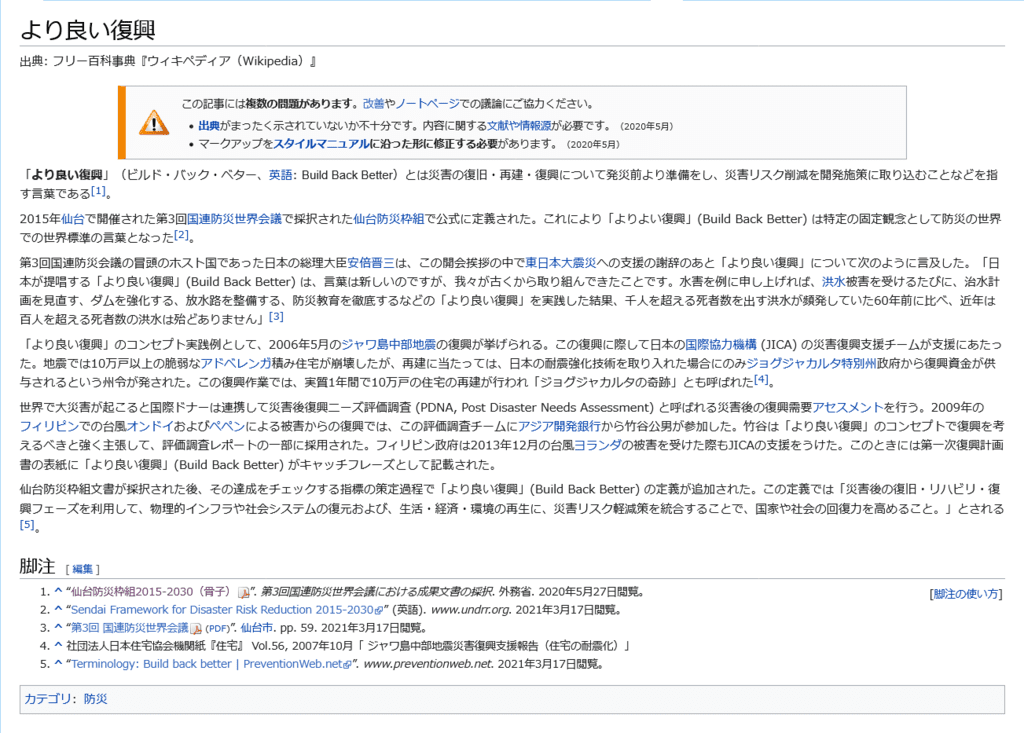Click the page title より良い復興
Screen dimensions: 1024x733
[88, 29]
